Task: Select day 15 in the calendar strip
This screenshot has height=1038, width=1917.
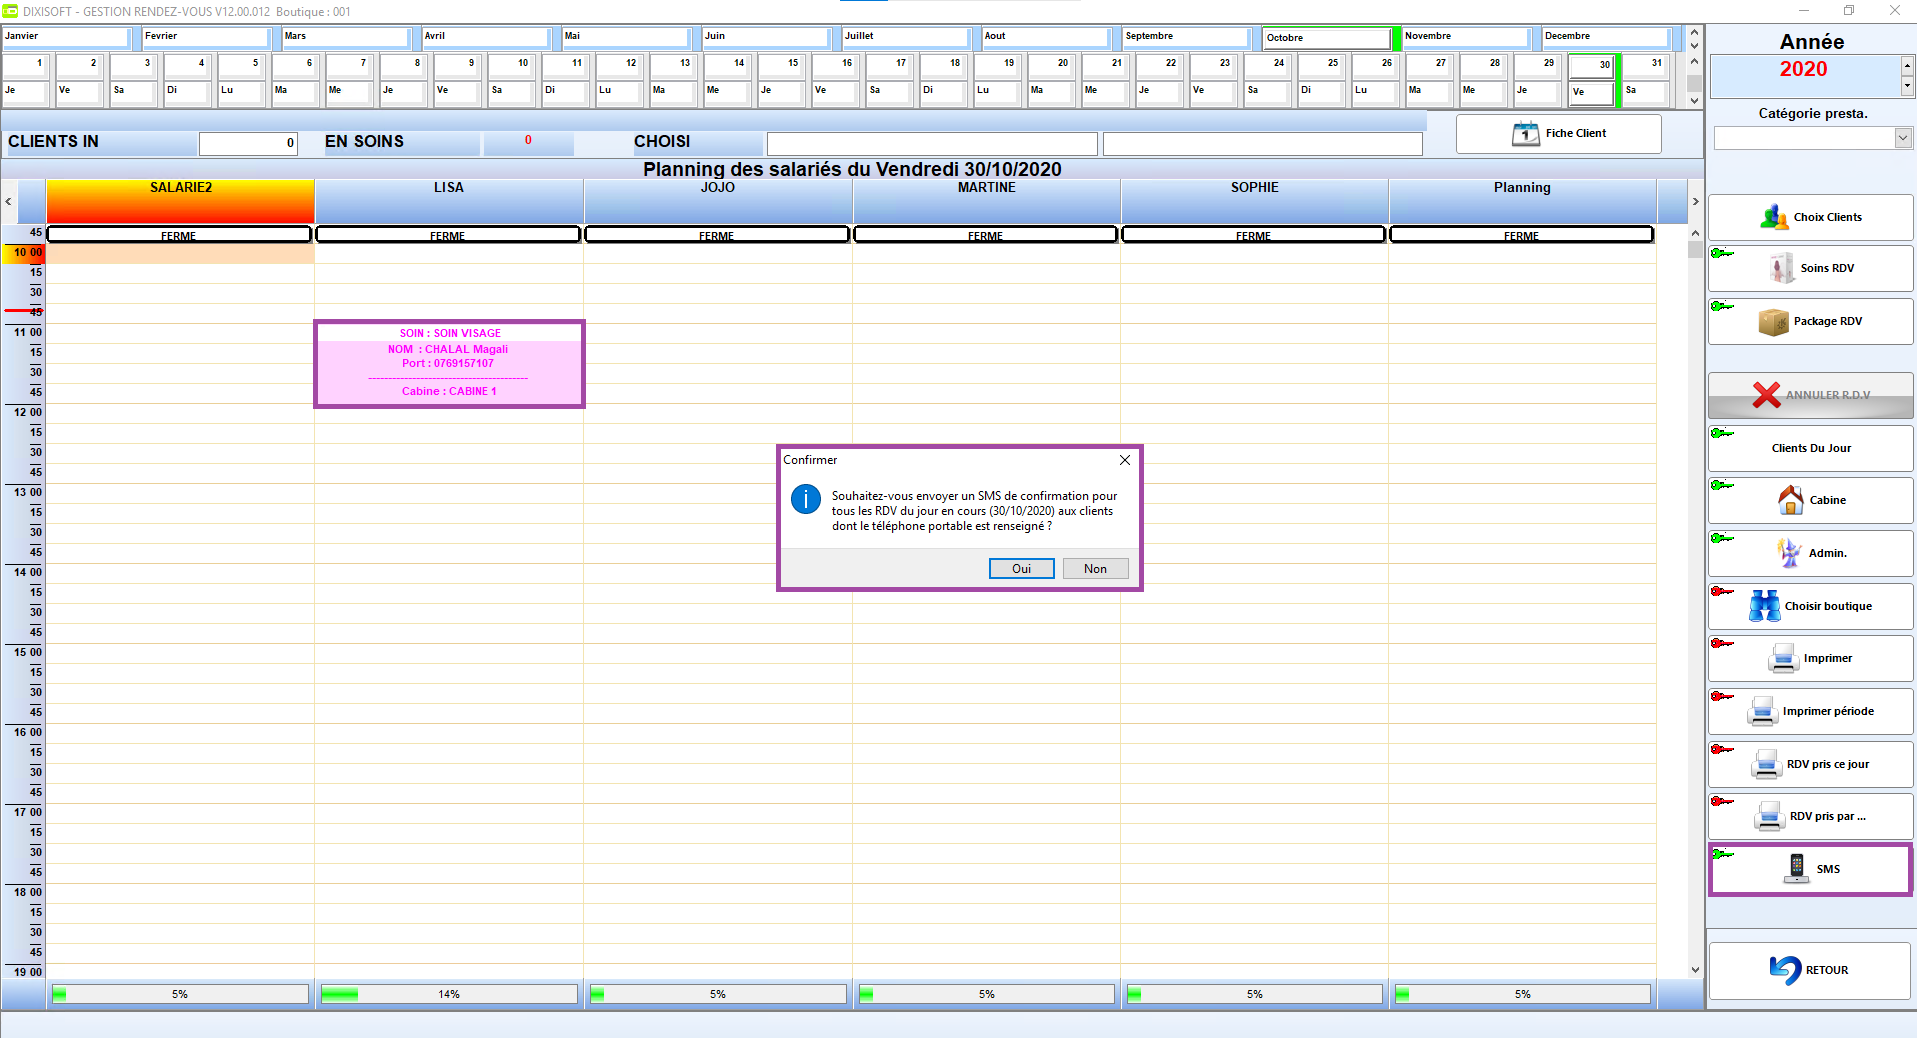Action: coord(781,65)
